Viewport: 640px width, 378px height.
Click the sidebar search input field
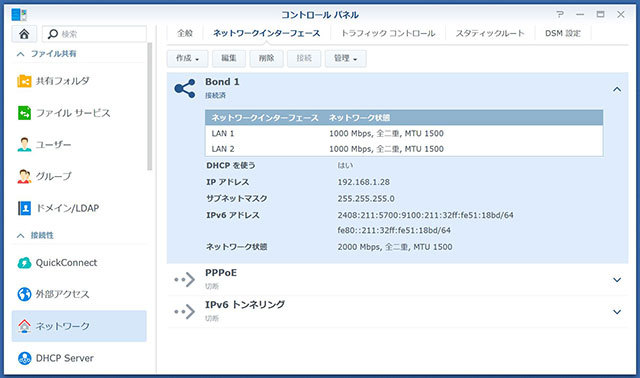(94, 34)
